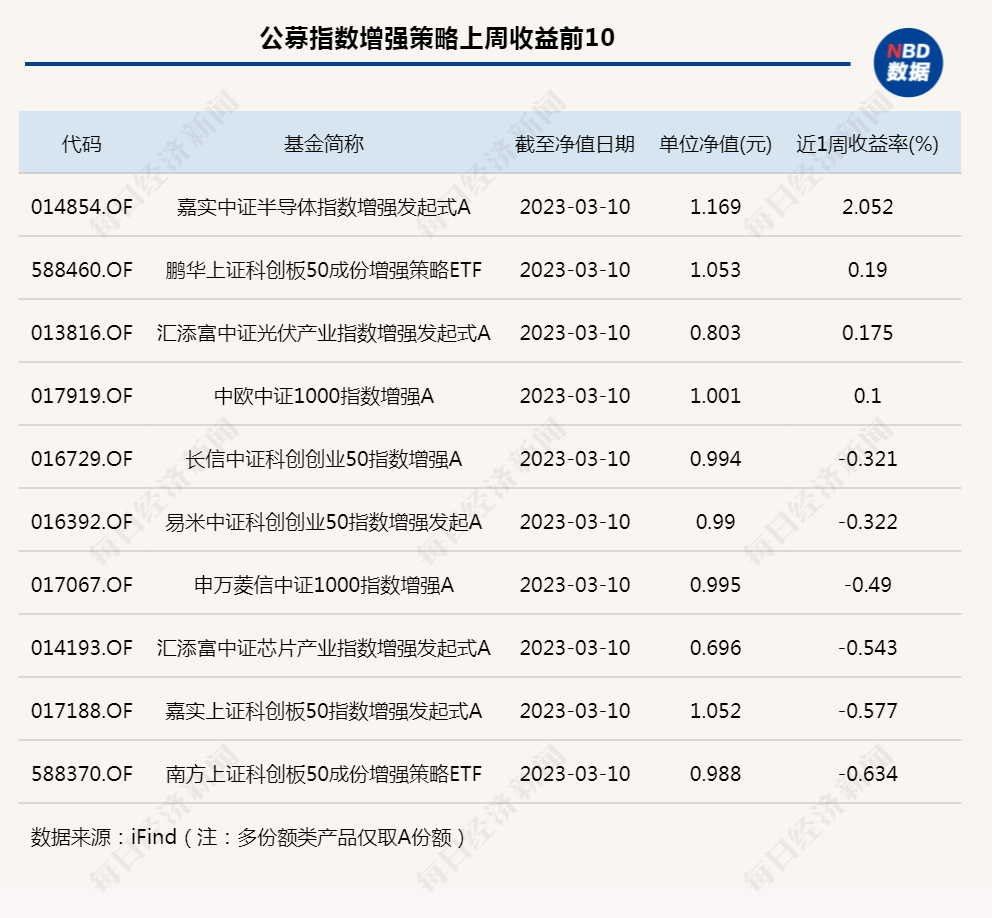The image size is (992, 918).
Task: Click fund code 016729.OF
Action: pyautogui.click(x=81, y=459)
